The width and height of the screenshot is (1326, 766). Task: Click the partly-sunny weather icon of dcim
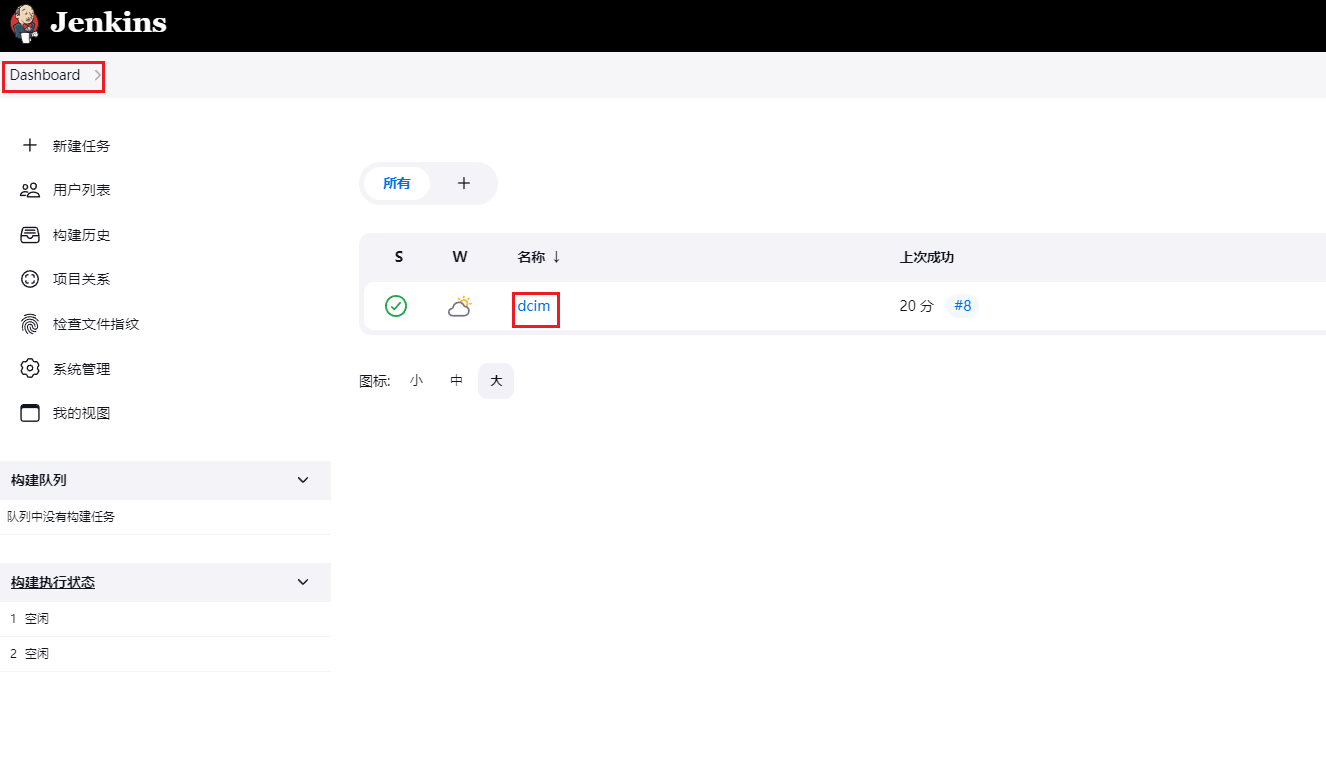(460, 306)
